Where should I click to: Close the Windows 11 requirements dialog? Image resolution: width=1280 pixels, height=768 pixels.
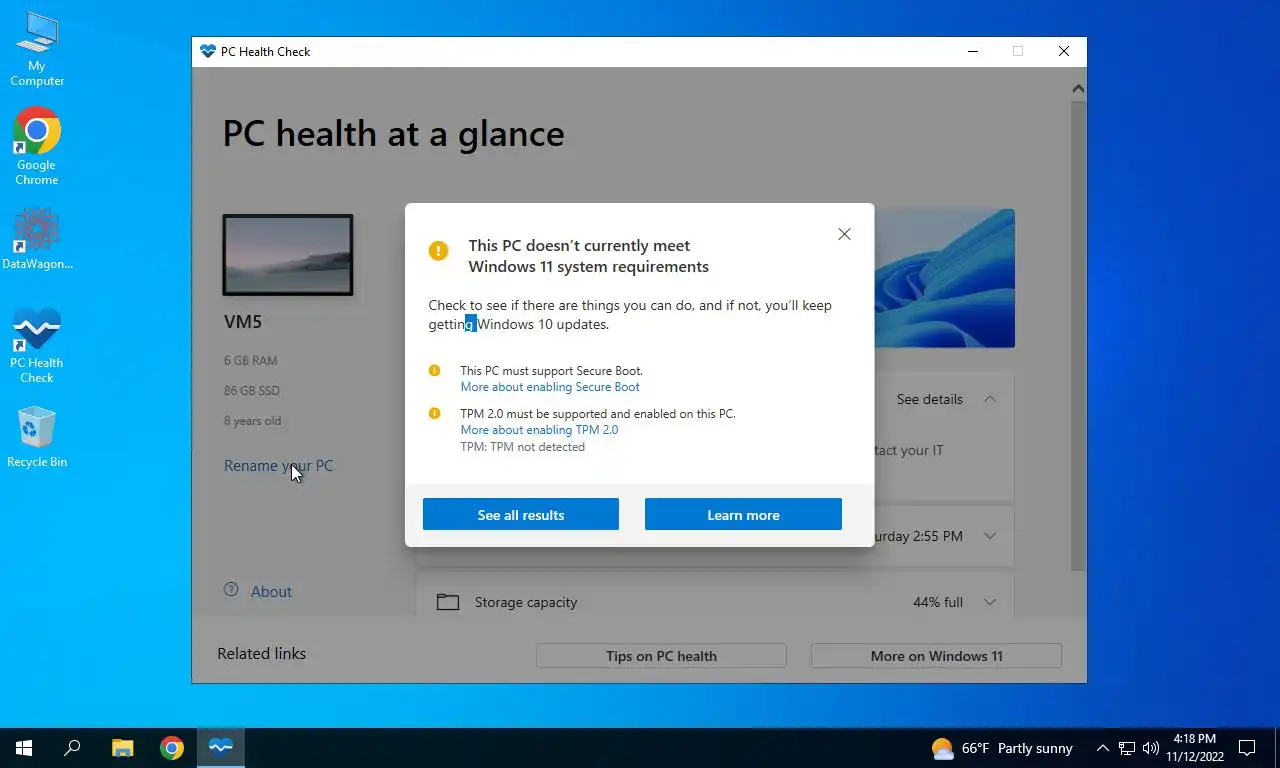pyautogui.click(x=844, y=234)
